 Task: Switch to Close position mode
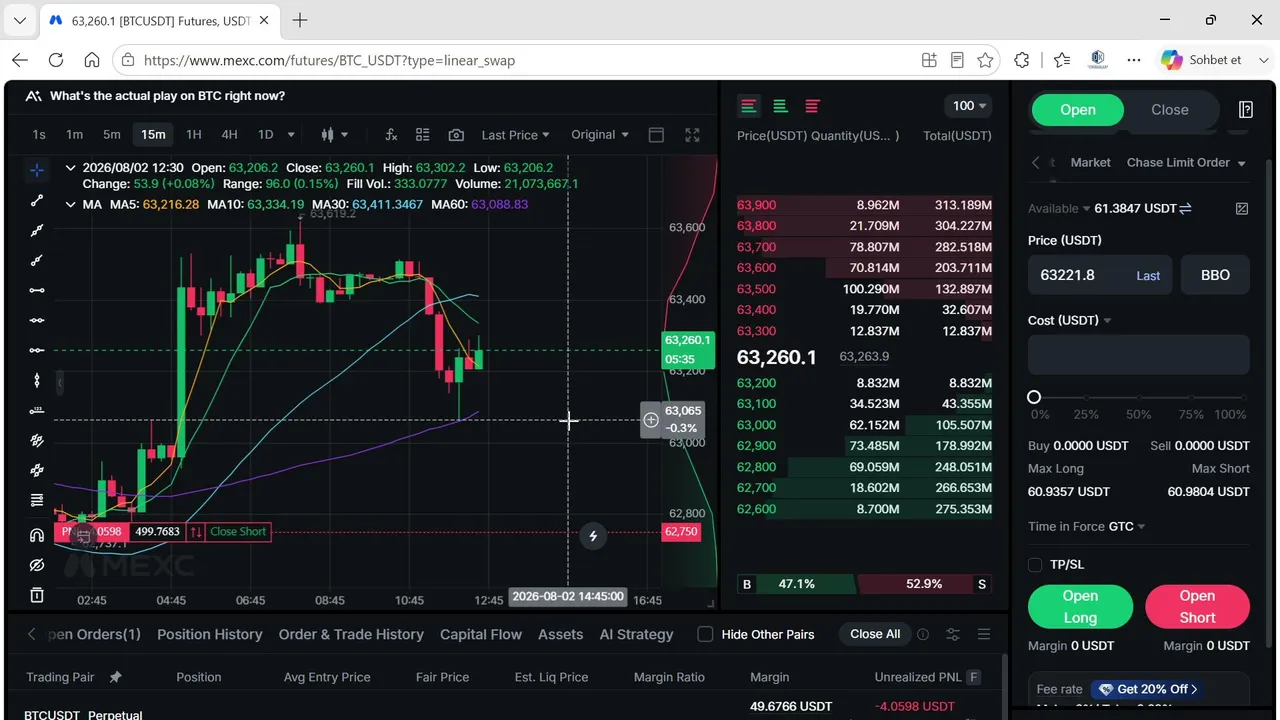[1169, 110]
